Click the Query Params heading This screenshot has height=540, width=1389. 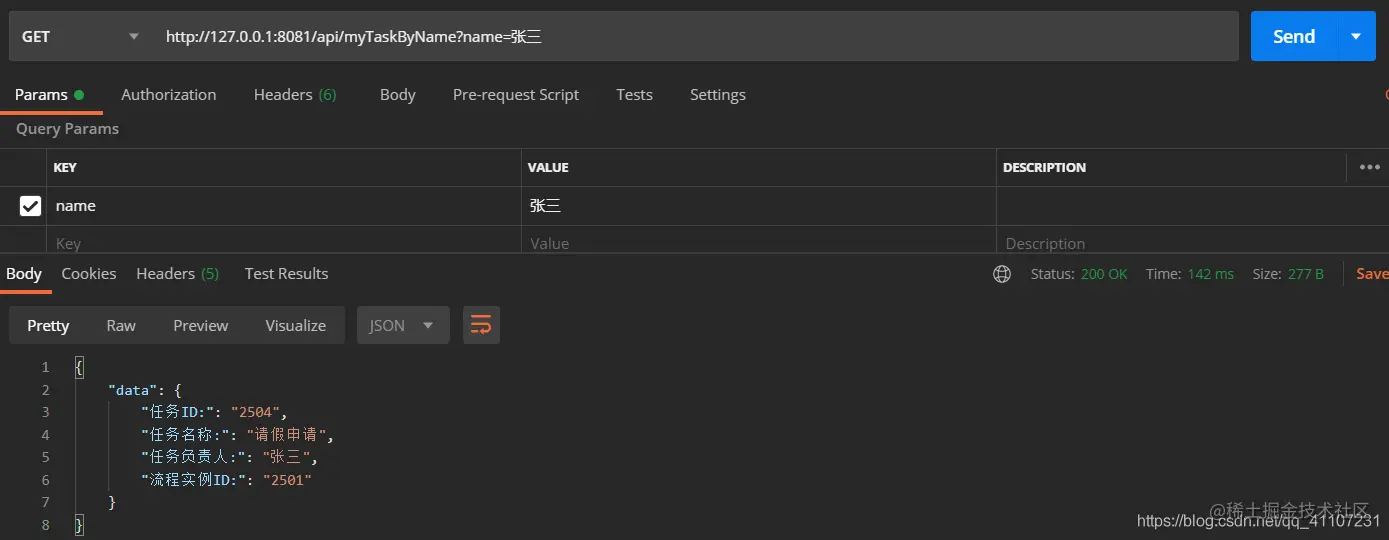67,129
